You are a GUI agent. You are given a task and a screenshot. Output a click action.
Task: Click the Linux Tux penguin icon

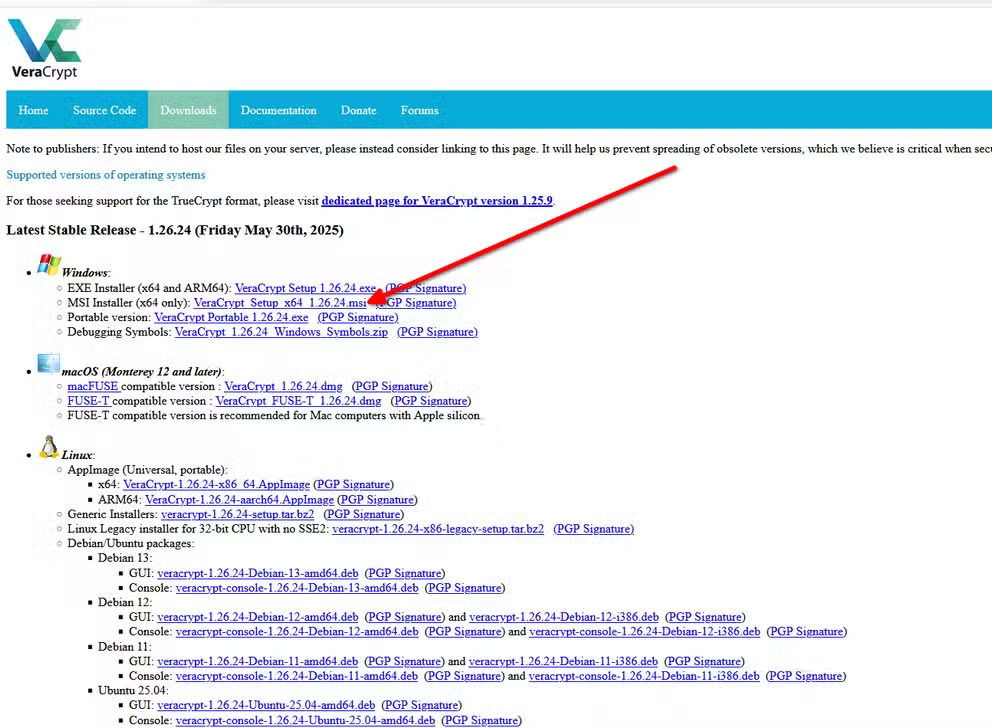48,447
